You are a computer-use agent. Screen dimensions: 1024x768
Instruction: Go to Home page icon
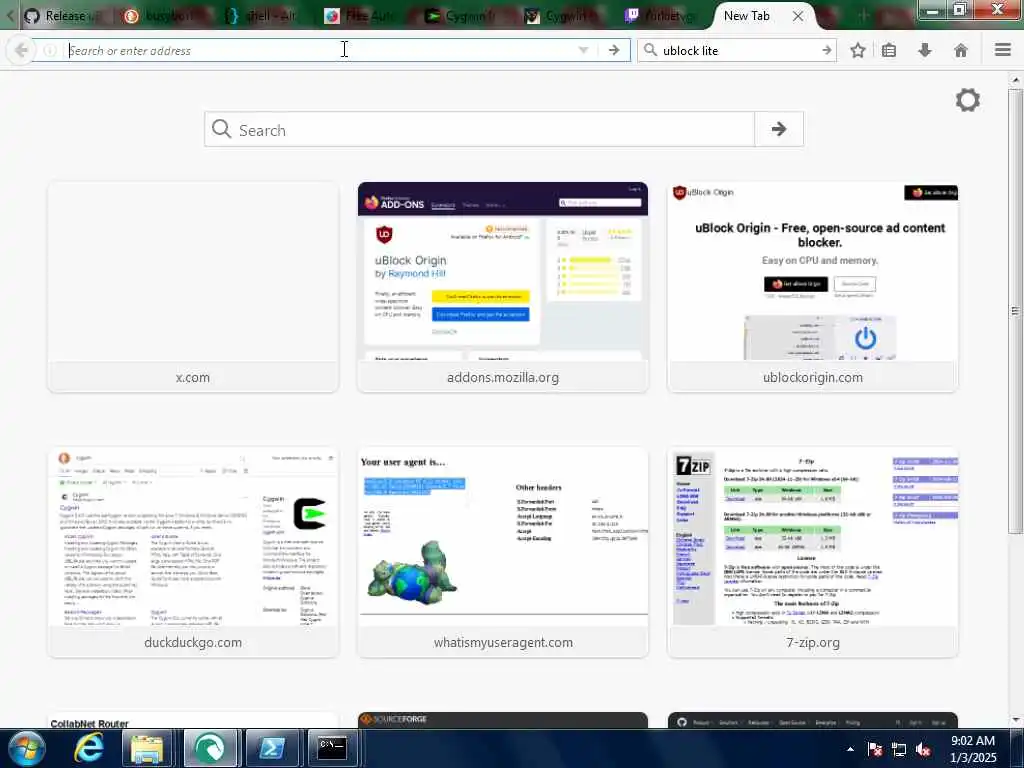[961, 50]
